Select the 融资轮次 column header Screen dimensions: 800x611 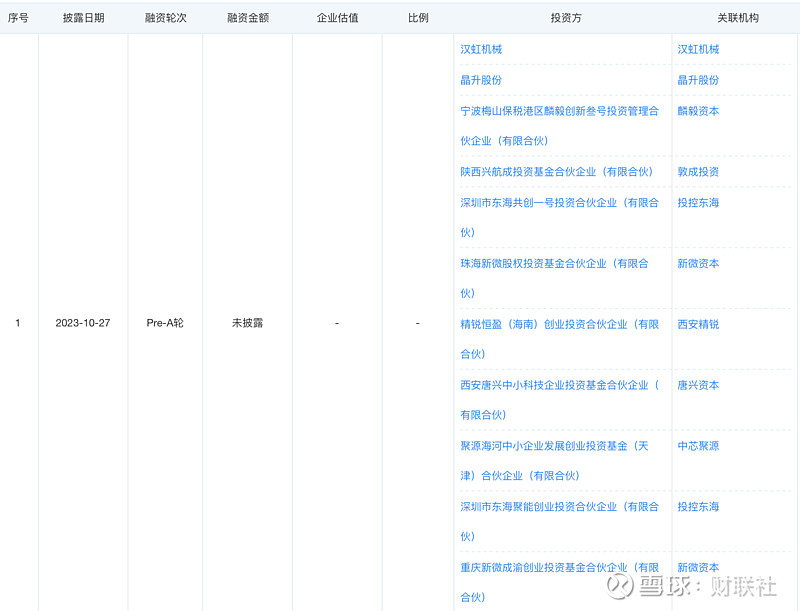[166, 18]
